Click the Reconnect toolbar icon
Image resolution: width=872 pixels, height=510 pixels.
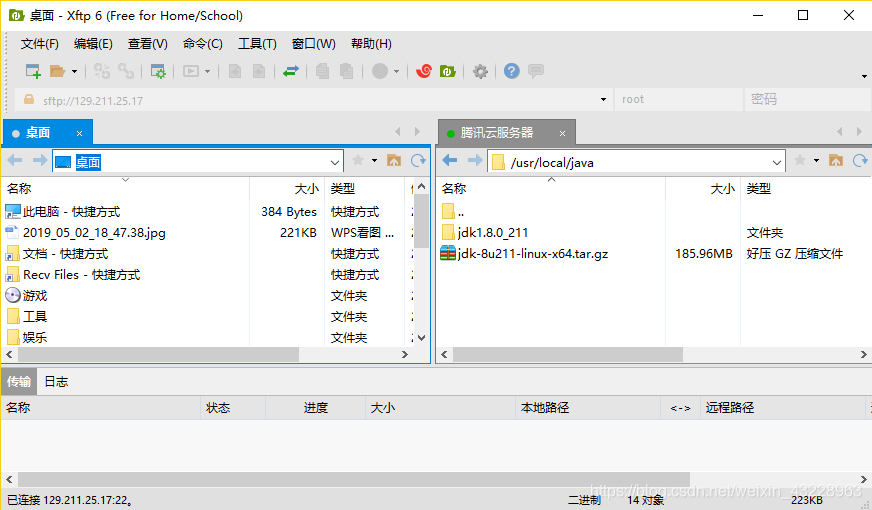click(102, 71)
